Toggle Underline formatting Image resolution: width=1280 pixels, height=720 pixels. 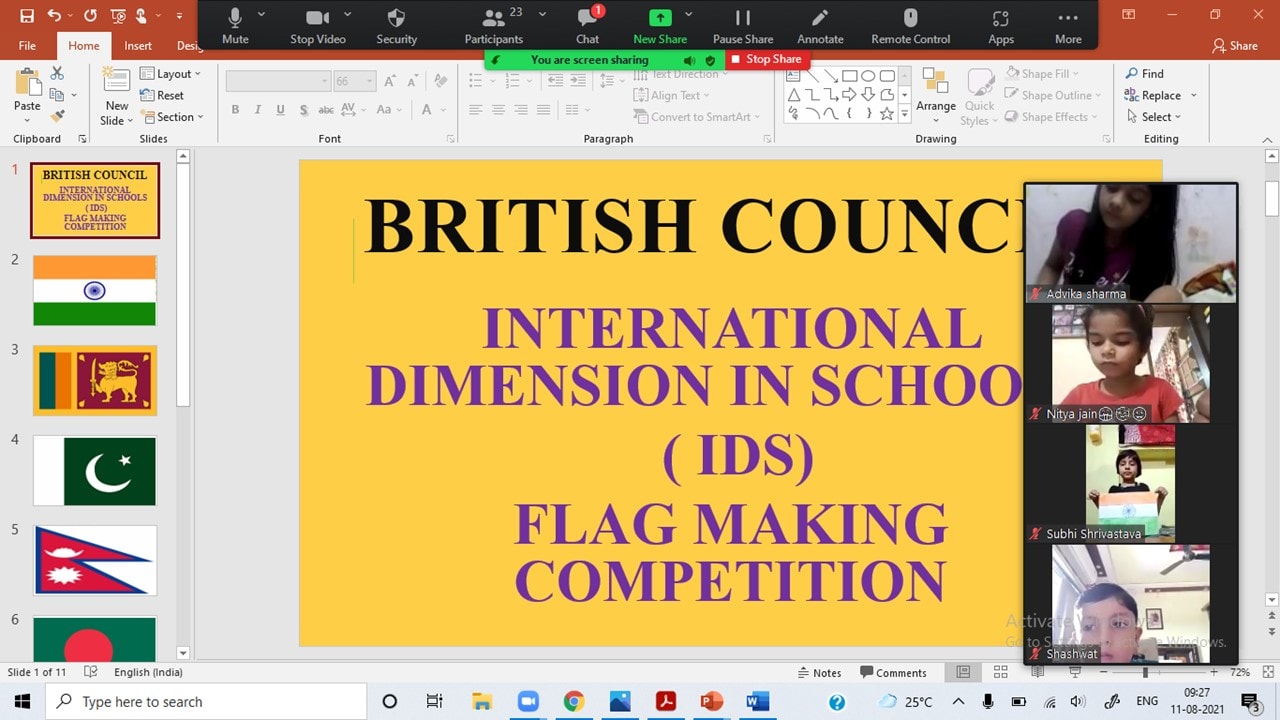tap(280, 110)
